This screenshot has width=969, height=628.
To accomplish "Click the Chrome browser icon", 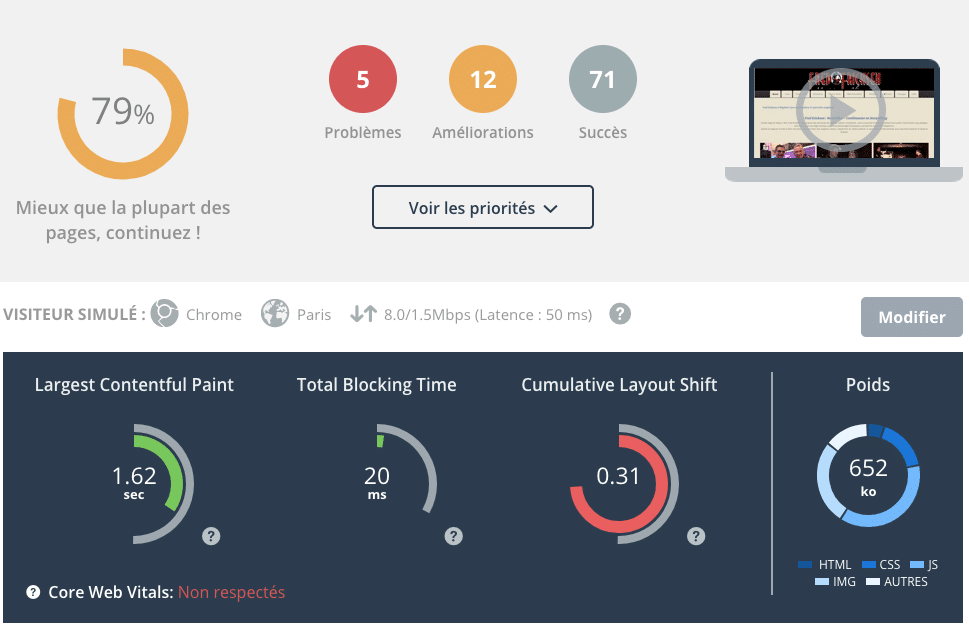I will click(x=164, y=314).
